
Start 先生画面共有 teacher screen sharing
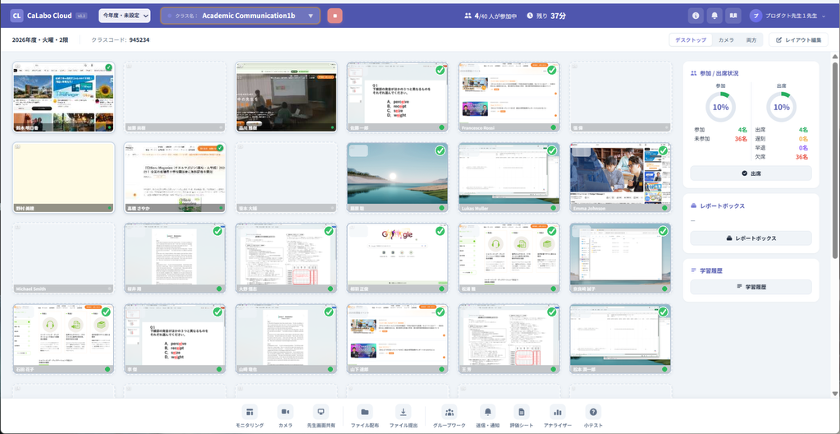tap(321, 412)
